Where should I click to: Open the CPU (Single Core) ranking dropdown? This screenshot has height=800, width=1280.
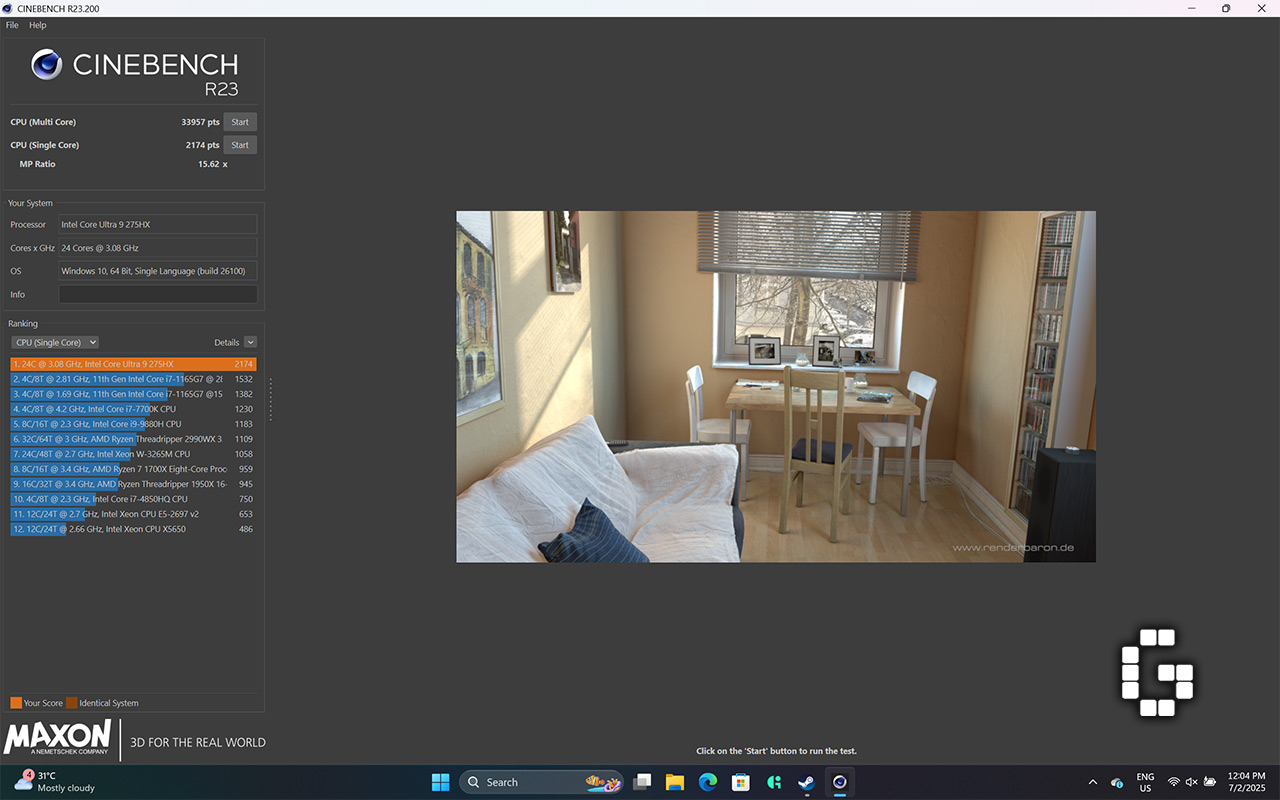pyautogui.click(x=55, y=342)
